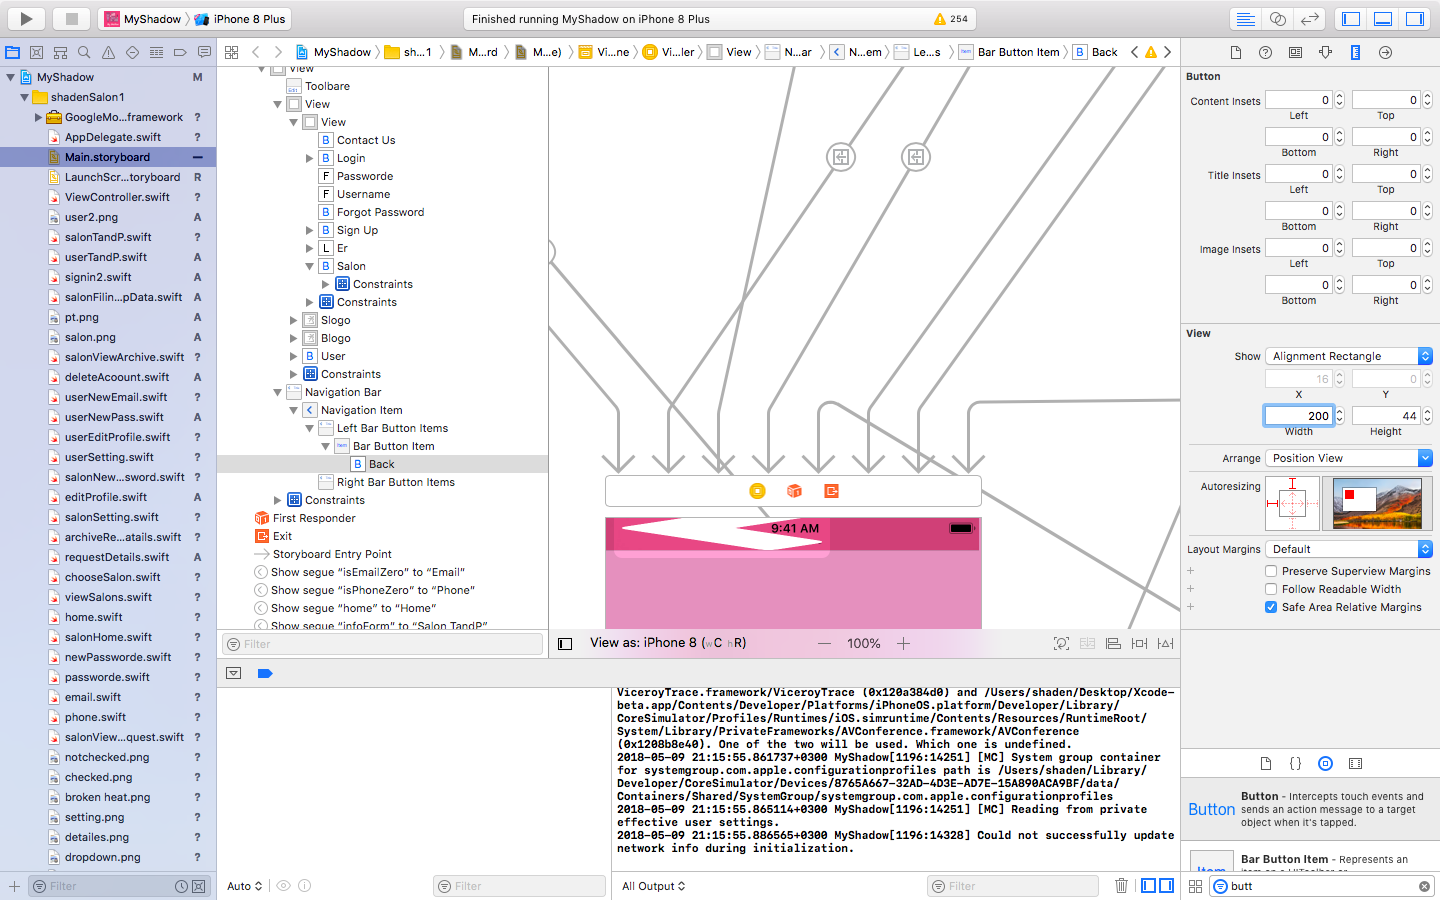The width and height of the screenshot is (1440, 900).
Task: Select the Forgot Password button in outline
Action: 380,212
